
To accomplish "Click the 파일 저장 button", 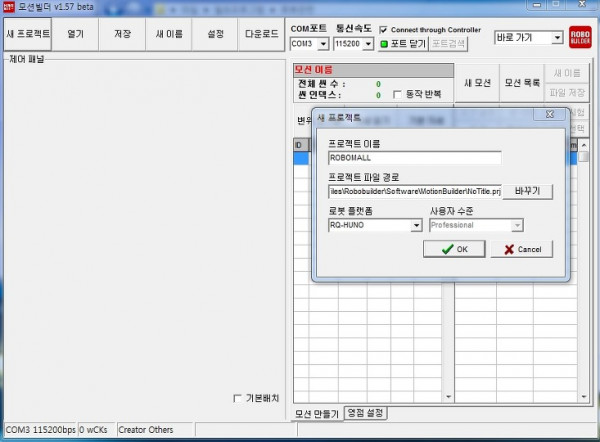I will [x=567, y=93].
